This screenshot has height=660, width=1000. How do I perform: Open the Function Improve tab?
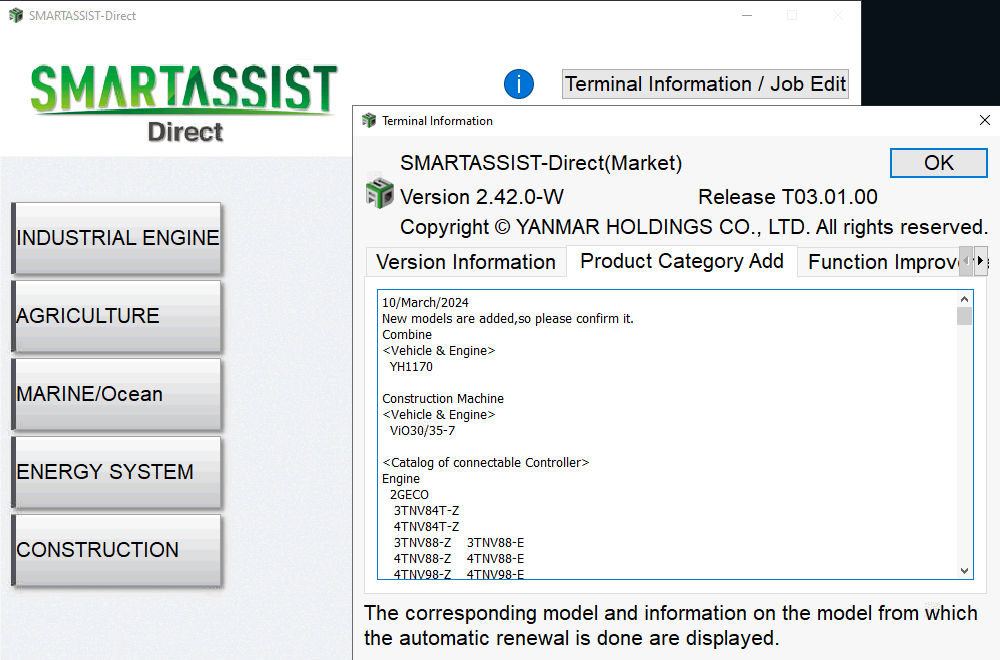click(x=880, y=262)
